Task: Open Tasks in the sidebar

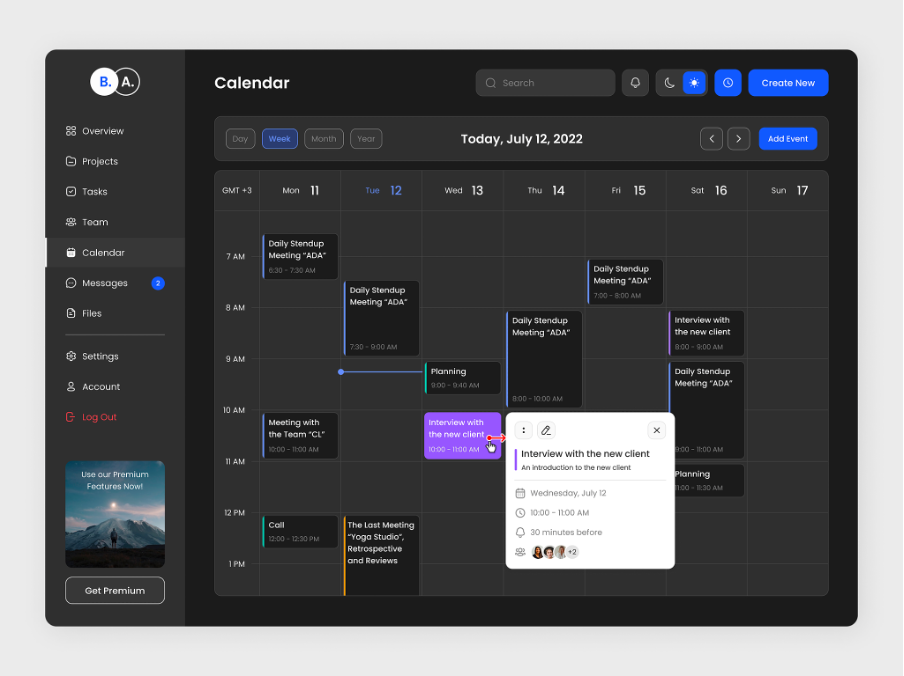Action: click(115, 191)
